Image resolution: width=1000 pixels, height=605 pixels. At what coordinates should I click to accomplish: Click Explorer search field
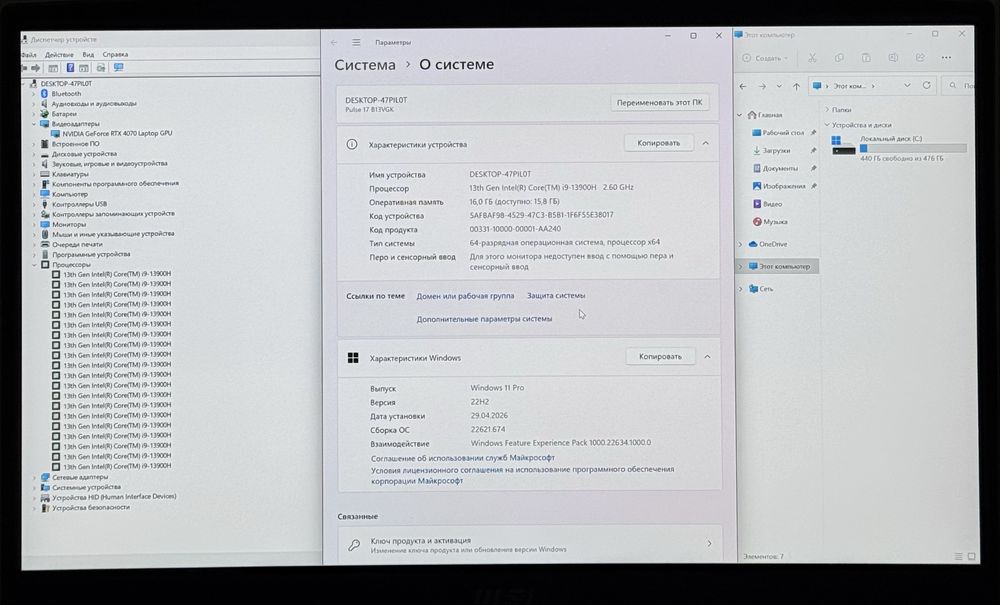(960, 85)
